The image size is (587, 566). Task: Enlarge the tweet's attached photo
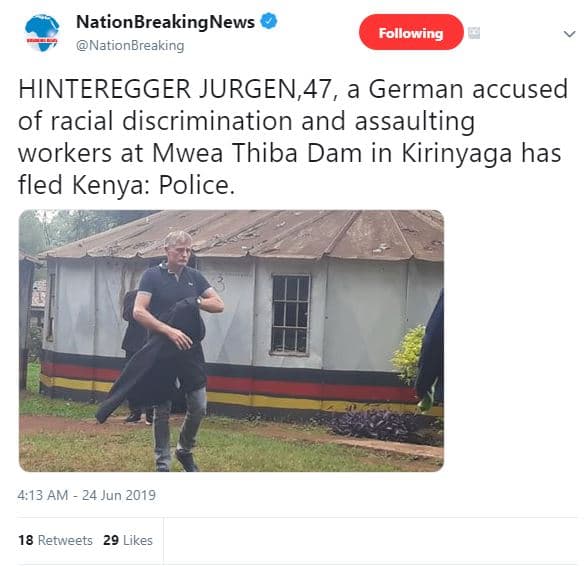point(231,341)
